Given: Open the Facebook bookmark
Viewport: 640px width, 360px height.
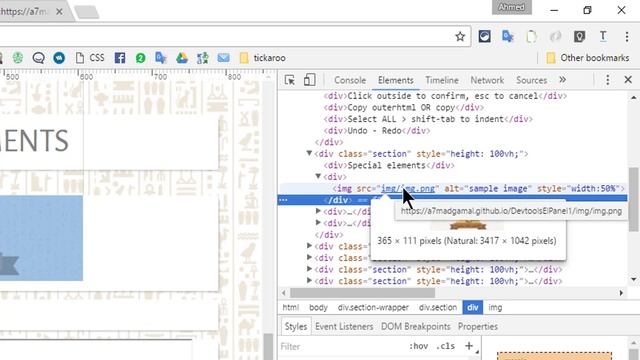Looking at the screenshot, I should 120,58.
